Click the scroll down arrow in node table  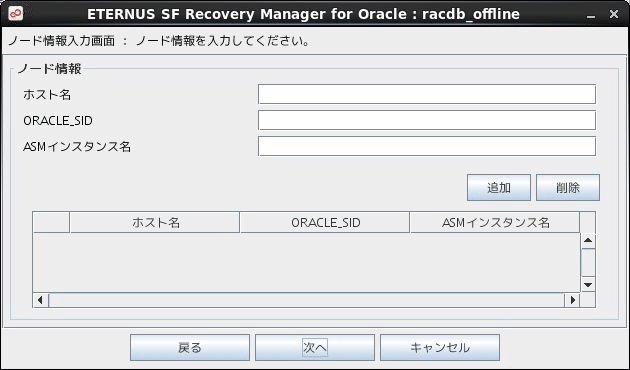(588, 285)
